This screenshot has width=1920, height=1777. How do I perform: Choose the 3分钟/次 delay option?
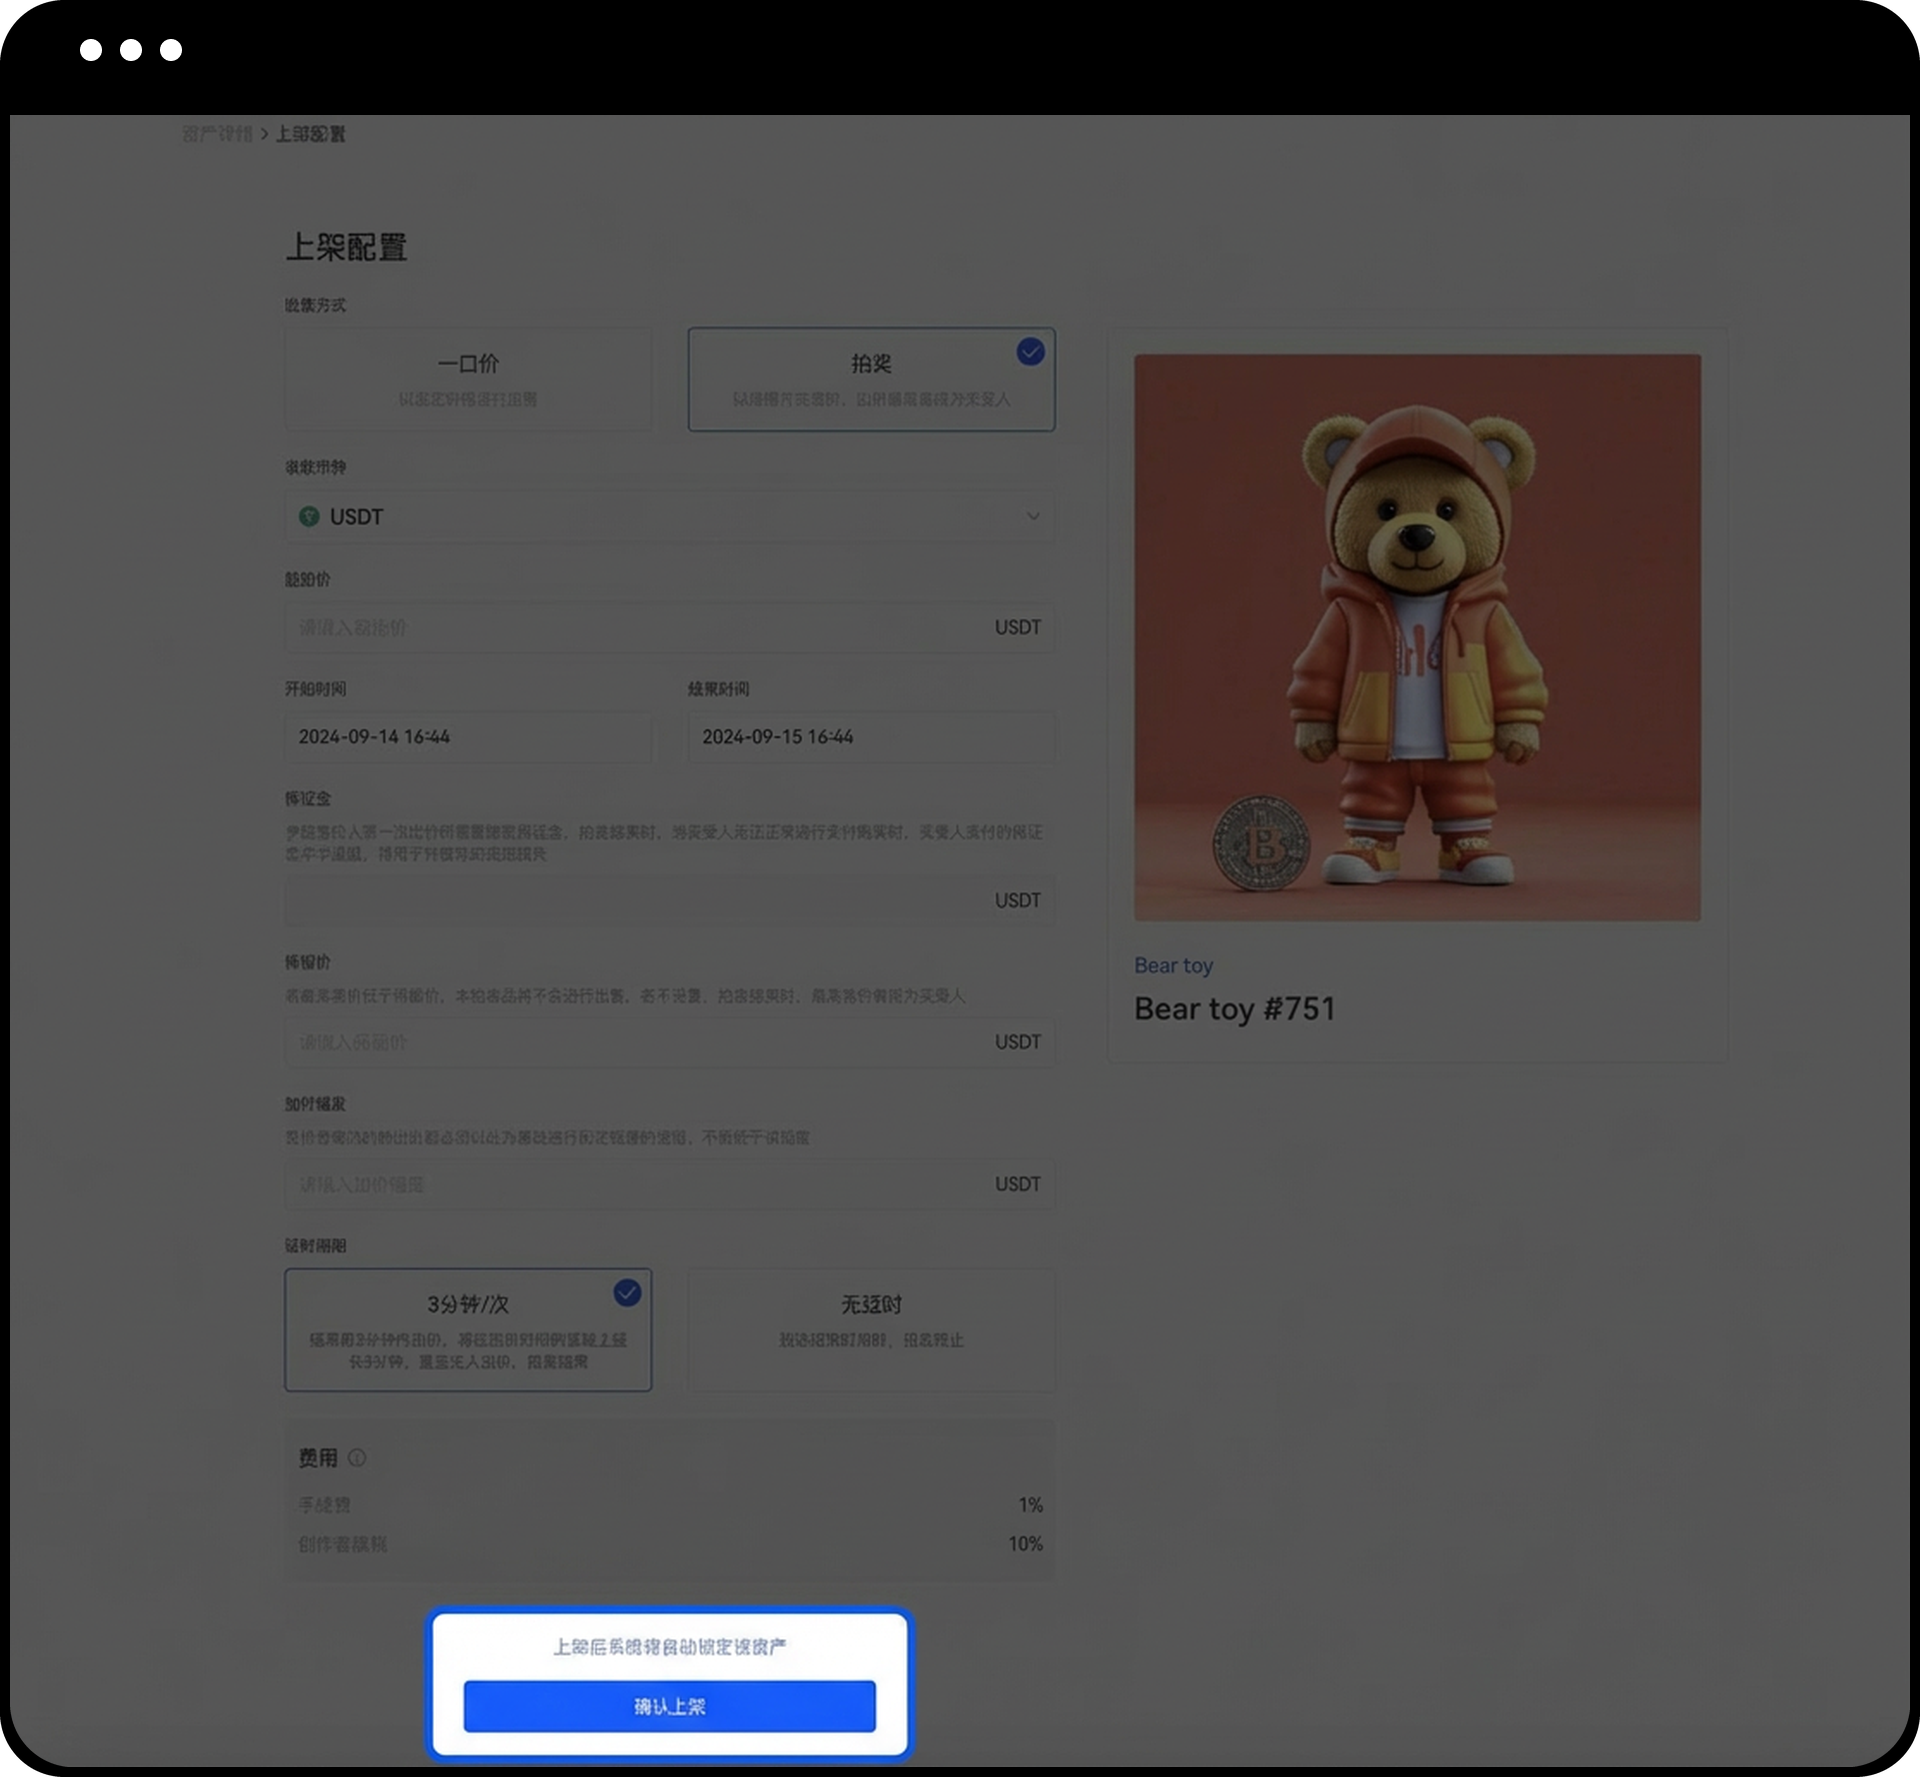click(468, 1329)
